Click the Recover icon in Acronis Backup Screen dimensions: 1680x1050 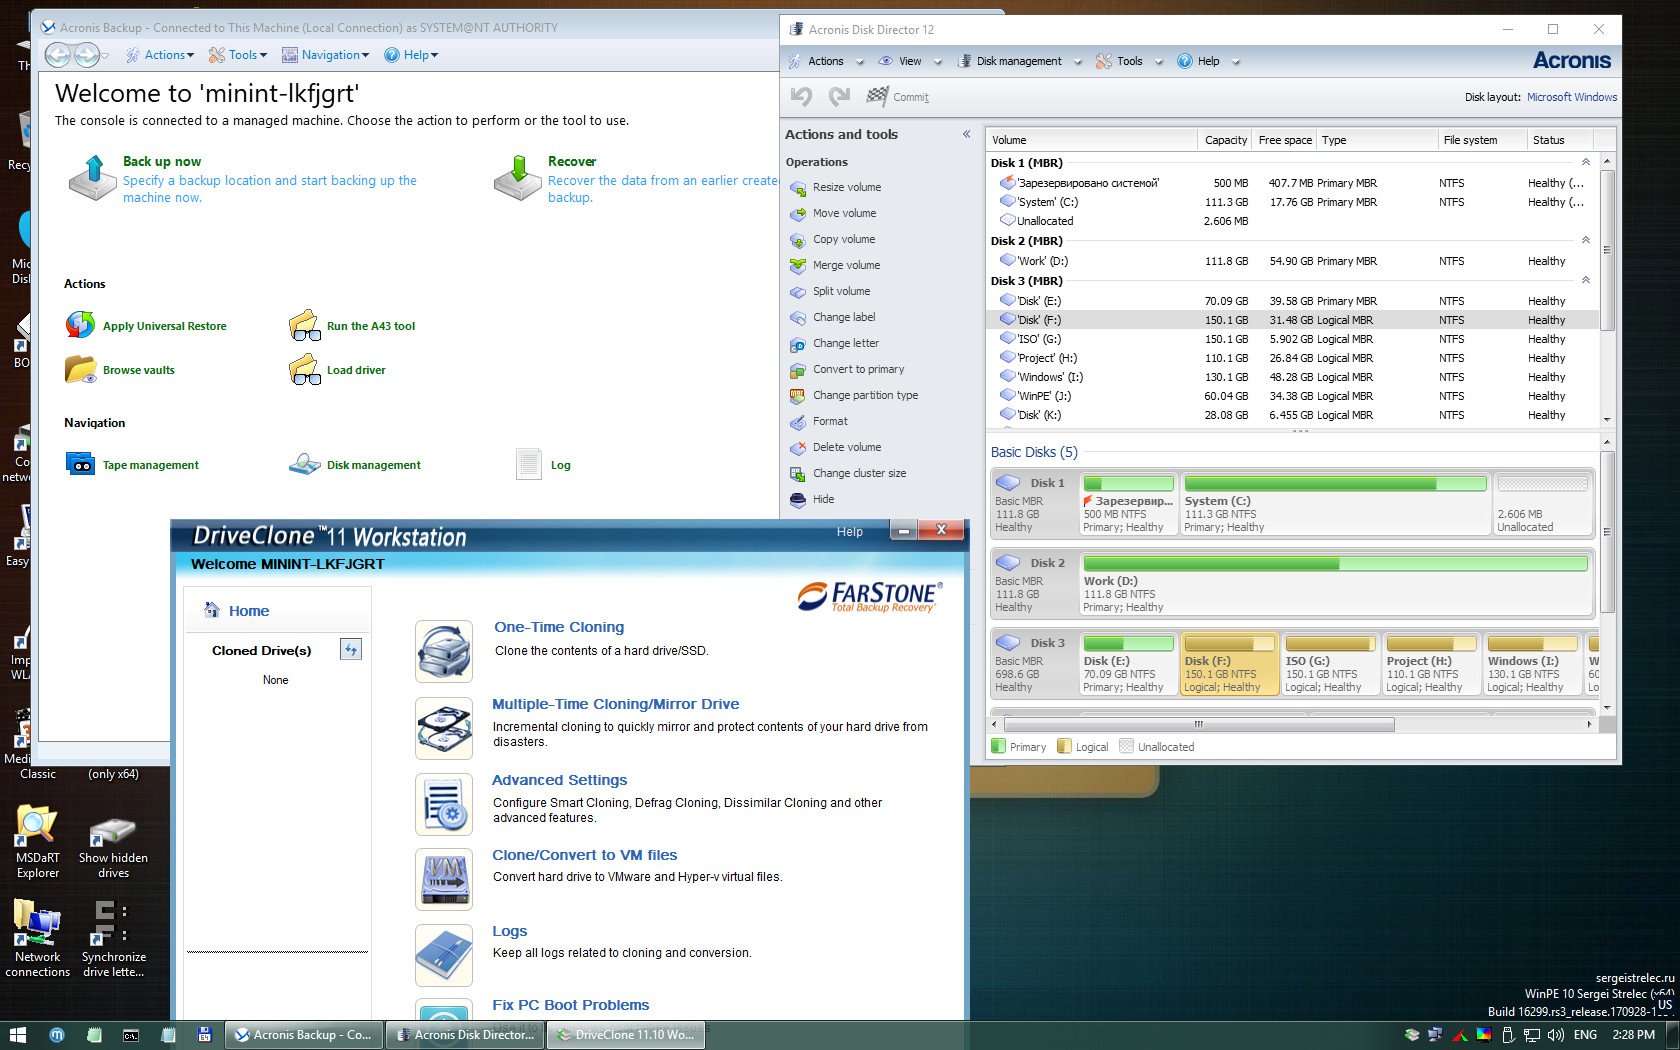coord(518,178)
